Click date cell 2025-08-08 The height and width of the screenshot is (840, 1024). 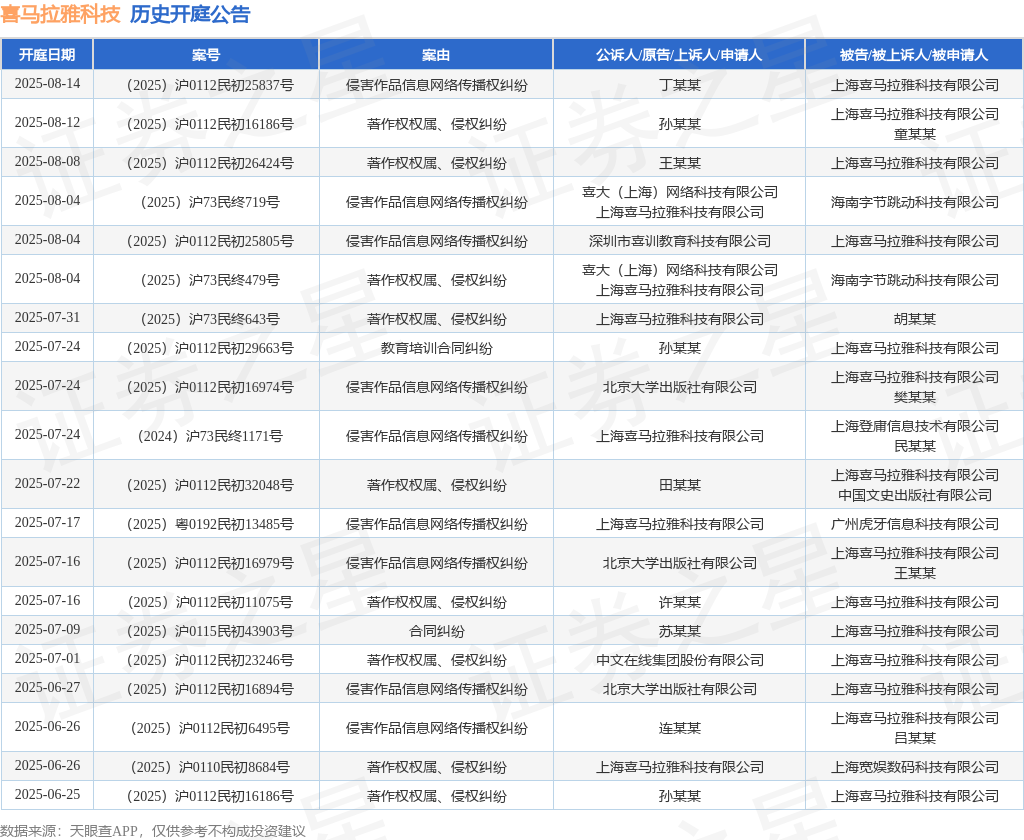(47, 161)
